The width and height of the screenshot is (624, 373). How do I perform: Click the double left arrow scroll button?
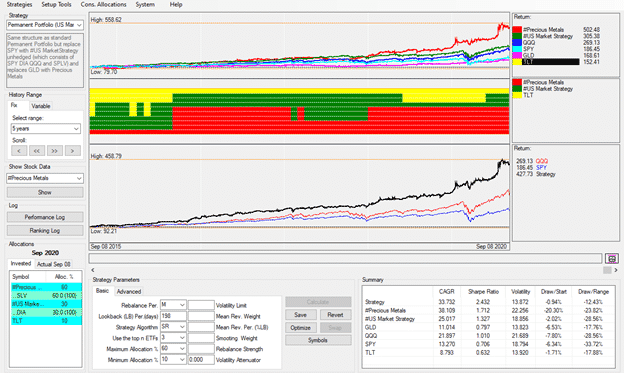point(37,150)
